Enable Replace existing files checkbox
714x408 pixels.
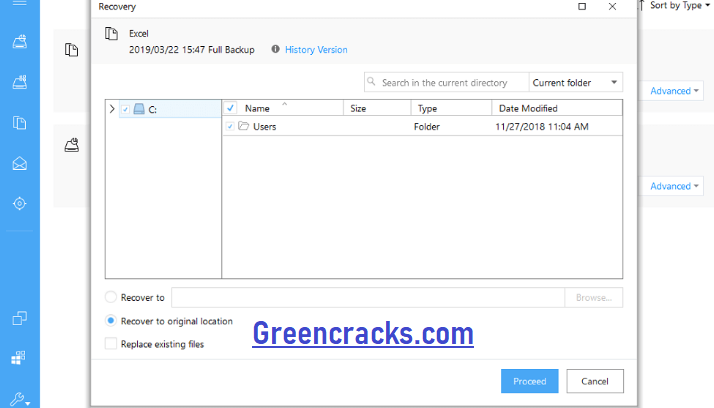(111, 343)
